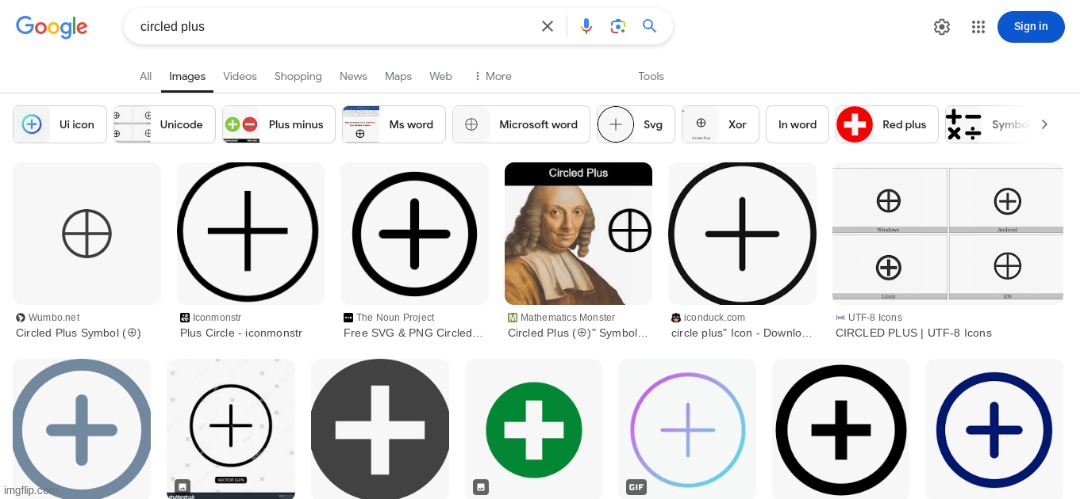Select the 'Unicode' filter chip
The height and width of the screenshot is (499, 1080).
[165, 124]
